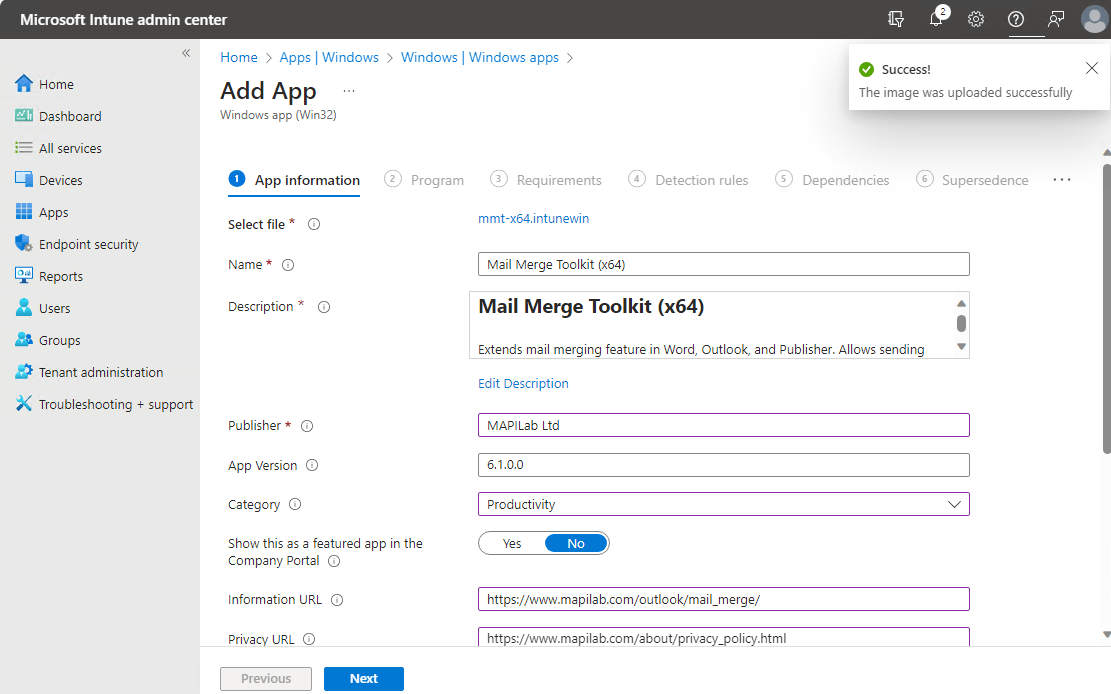Open more options next to Add App
Viewport: 1111px width, 694px height.
click(x=349, y=91)
